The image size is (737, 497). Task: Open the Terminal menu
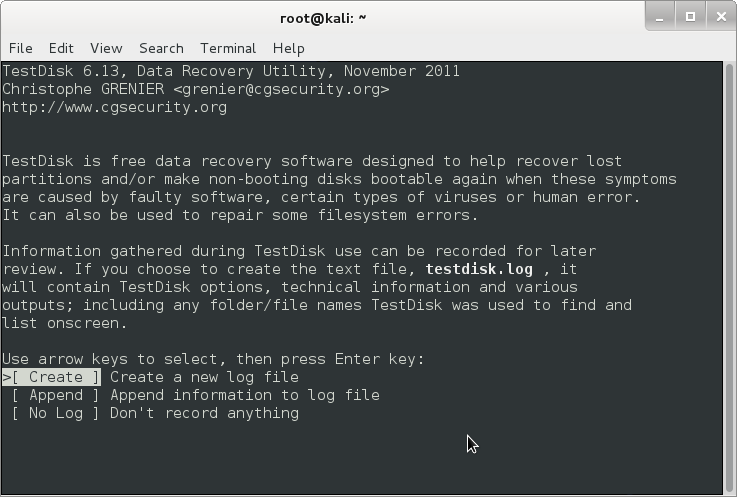(228, 48)
